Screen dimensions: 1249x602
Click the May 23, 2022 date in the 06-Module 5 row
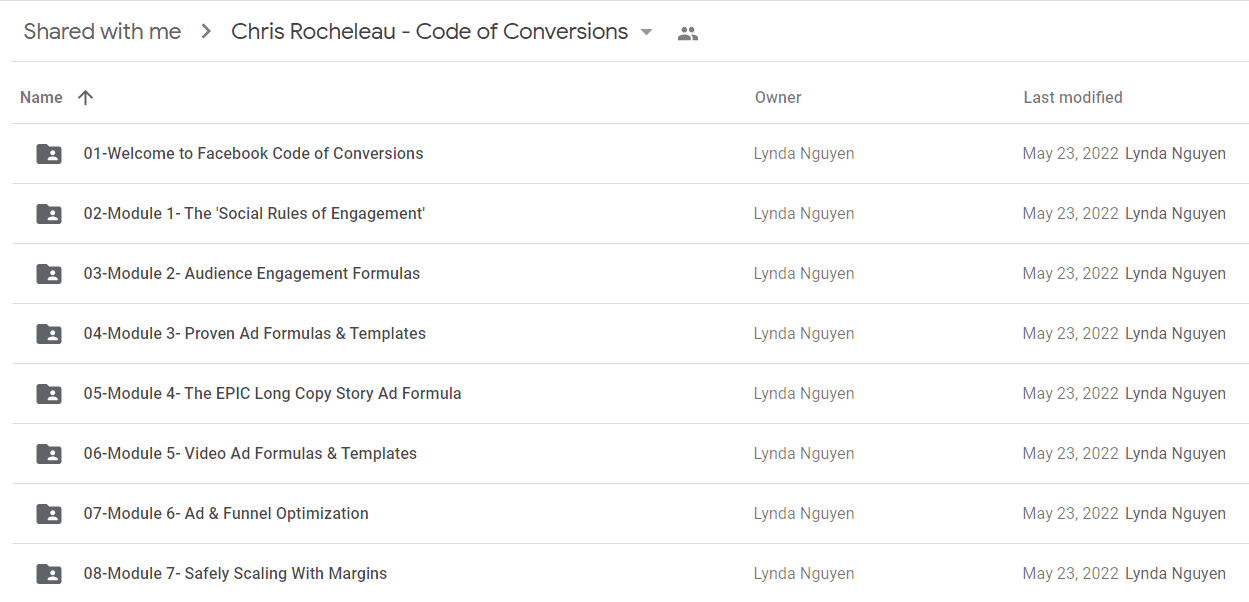tap(1070, 453)
